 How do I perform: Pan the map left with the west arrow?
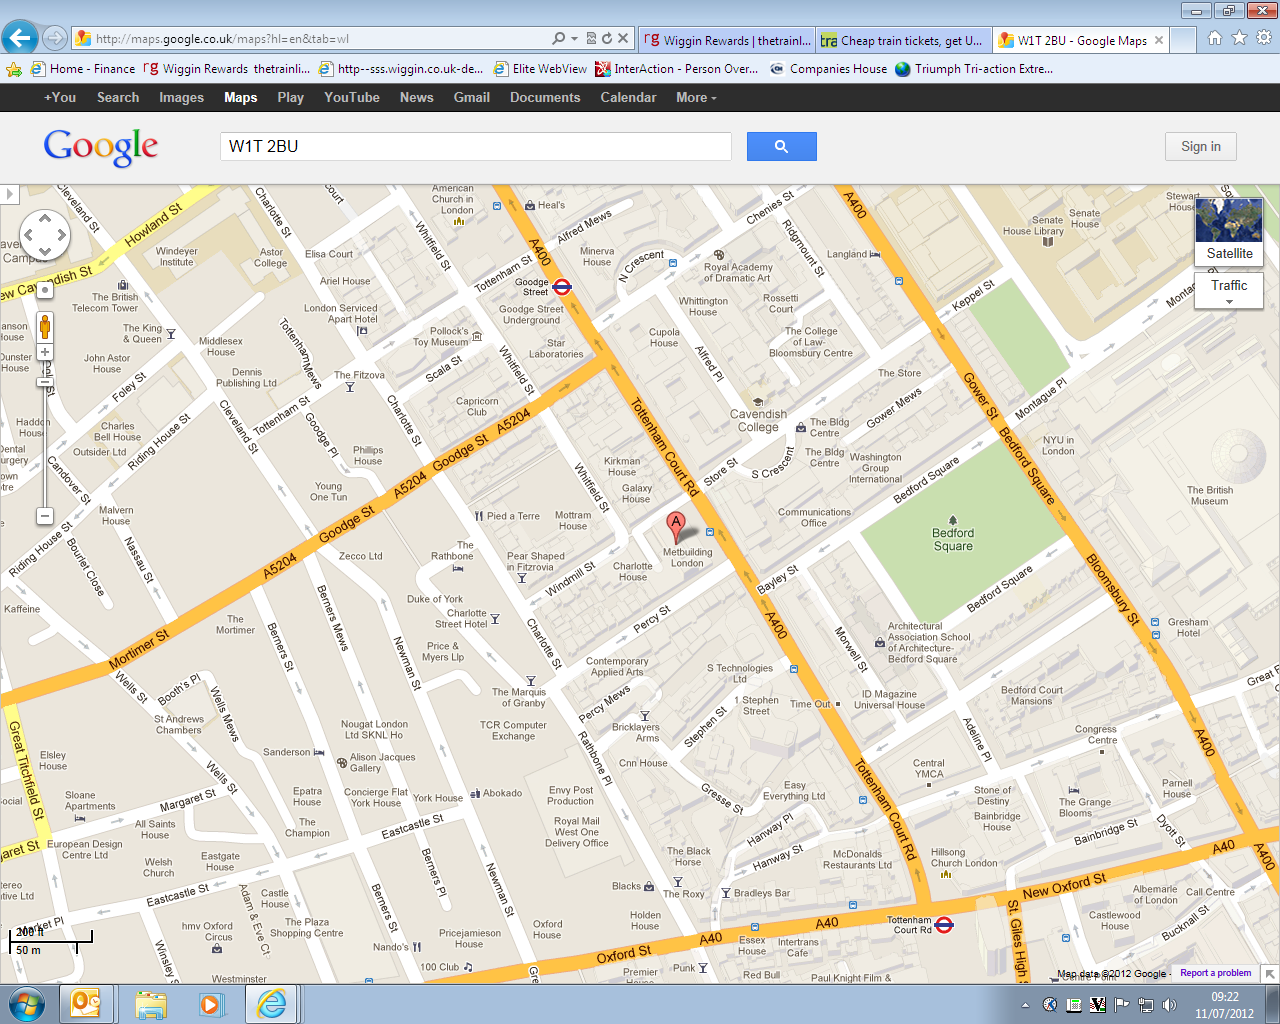pos(28,236)
